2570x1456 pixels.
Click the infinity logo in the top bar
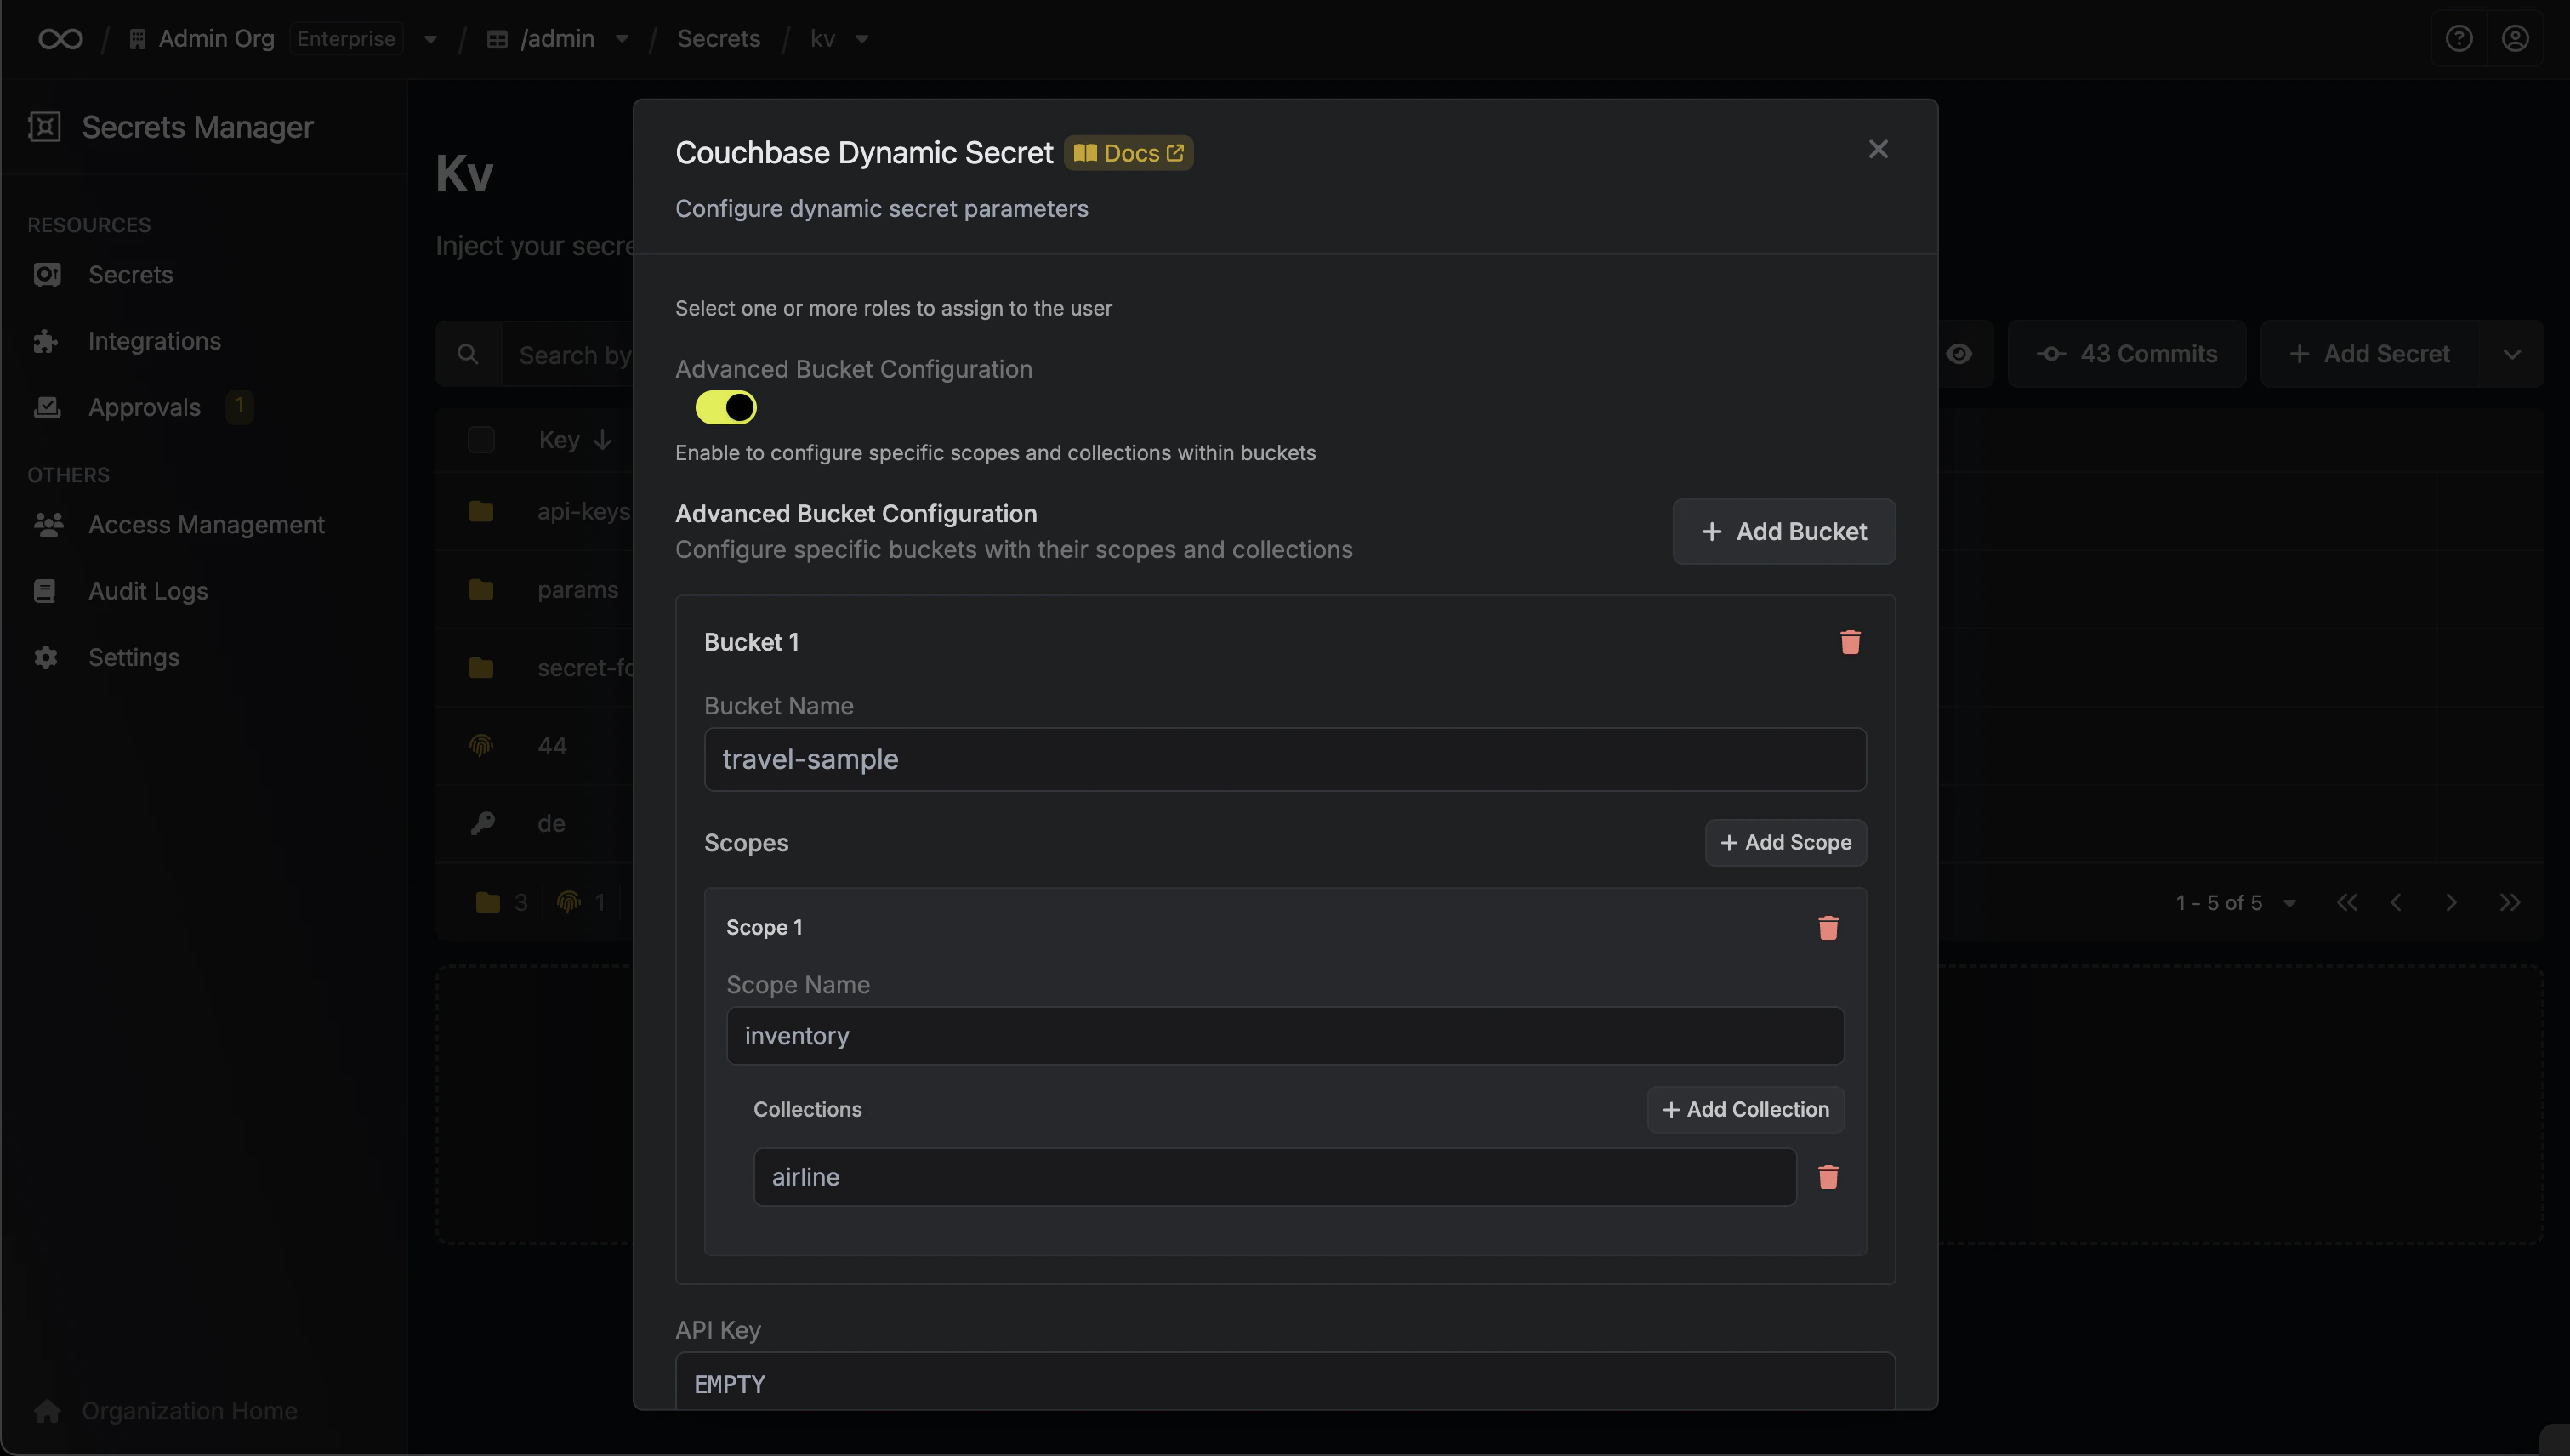click(x=60, y=39)
